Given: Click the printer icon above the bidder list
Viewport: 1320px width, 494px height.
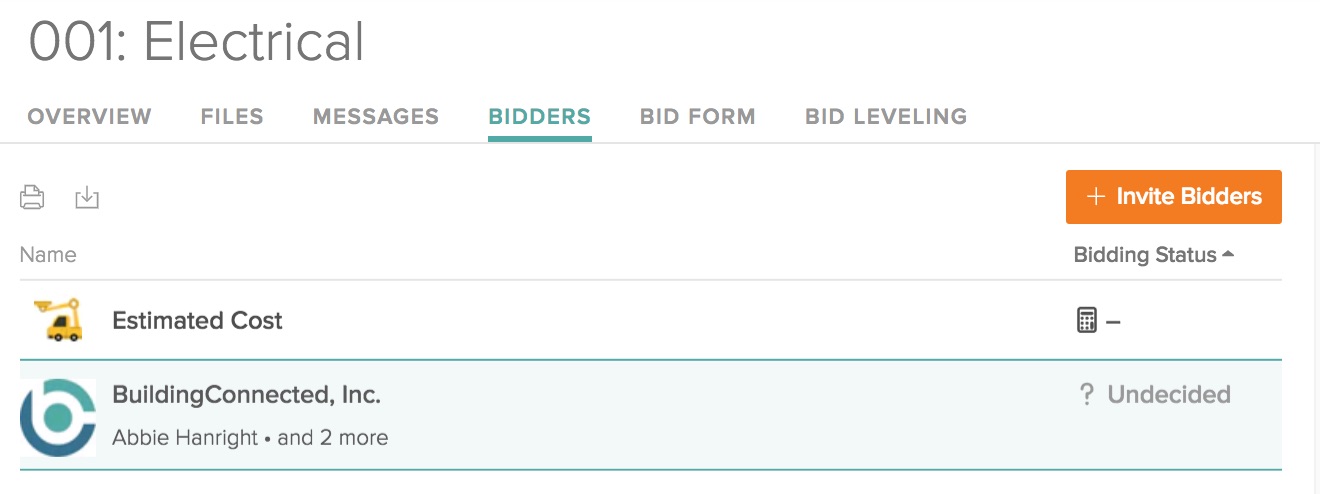Looking at the screenshot, I should 32,197.
